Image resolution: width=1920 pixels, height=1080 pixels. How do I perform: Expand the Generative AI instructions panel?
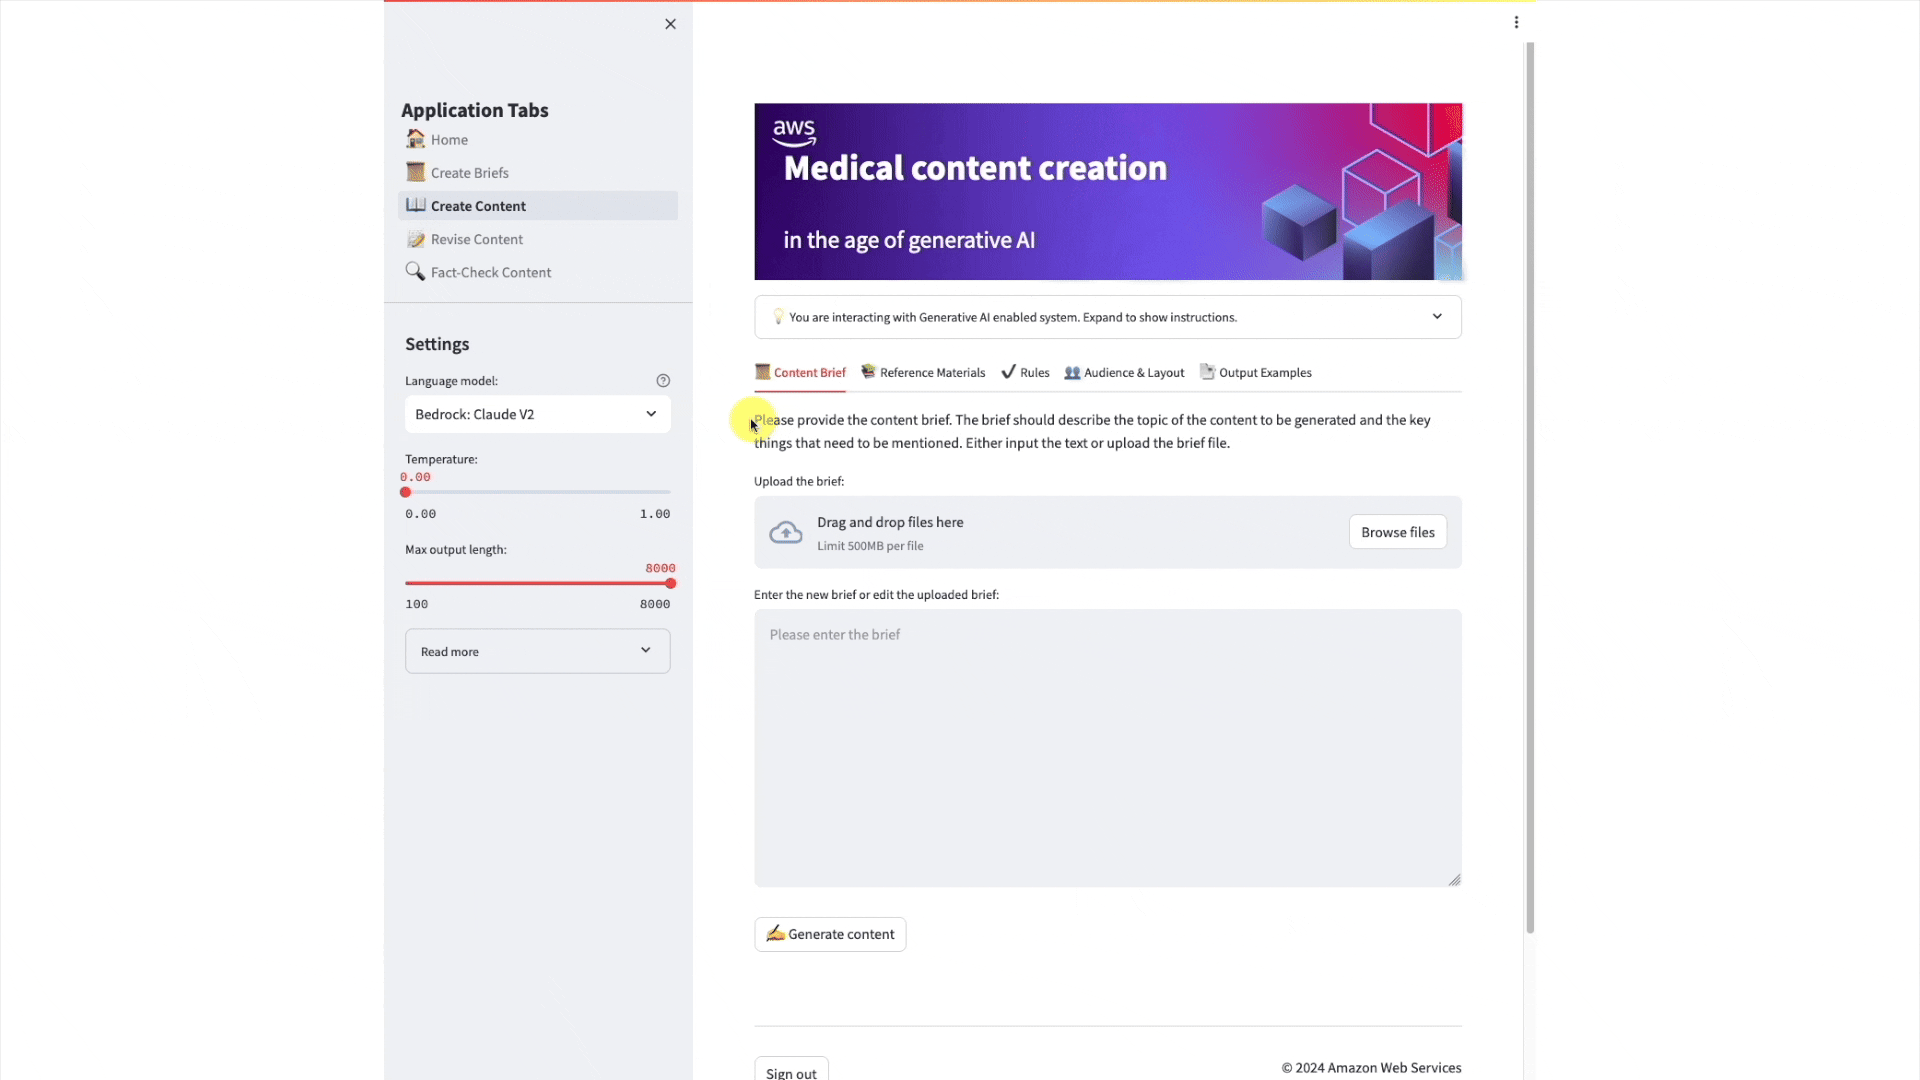click(1107, 317)
